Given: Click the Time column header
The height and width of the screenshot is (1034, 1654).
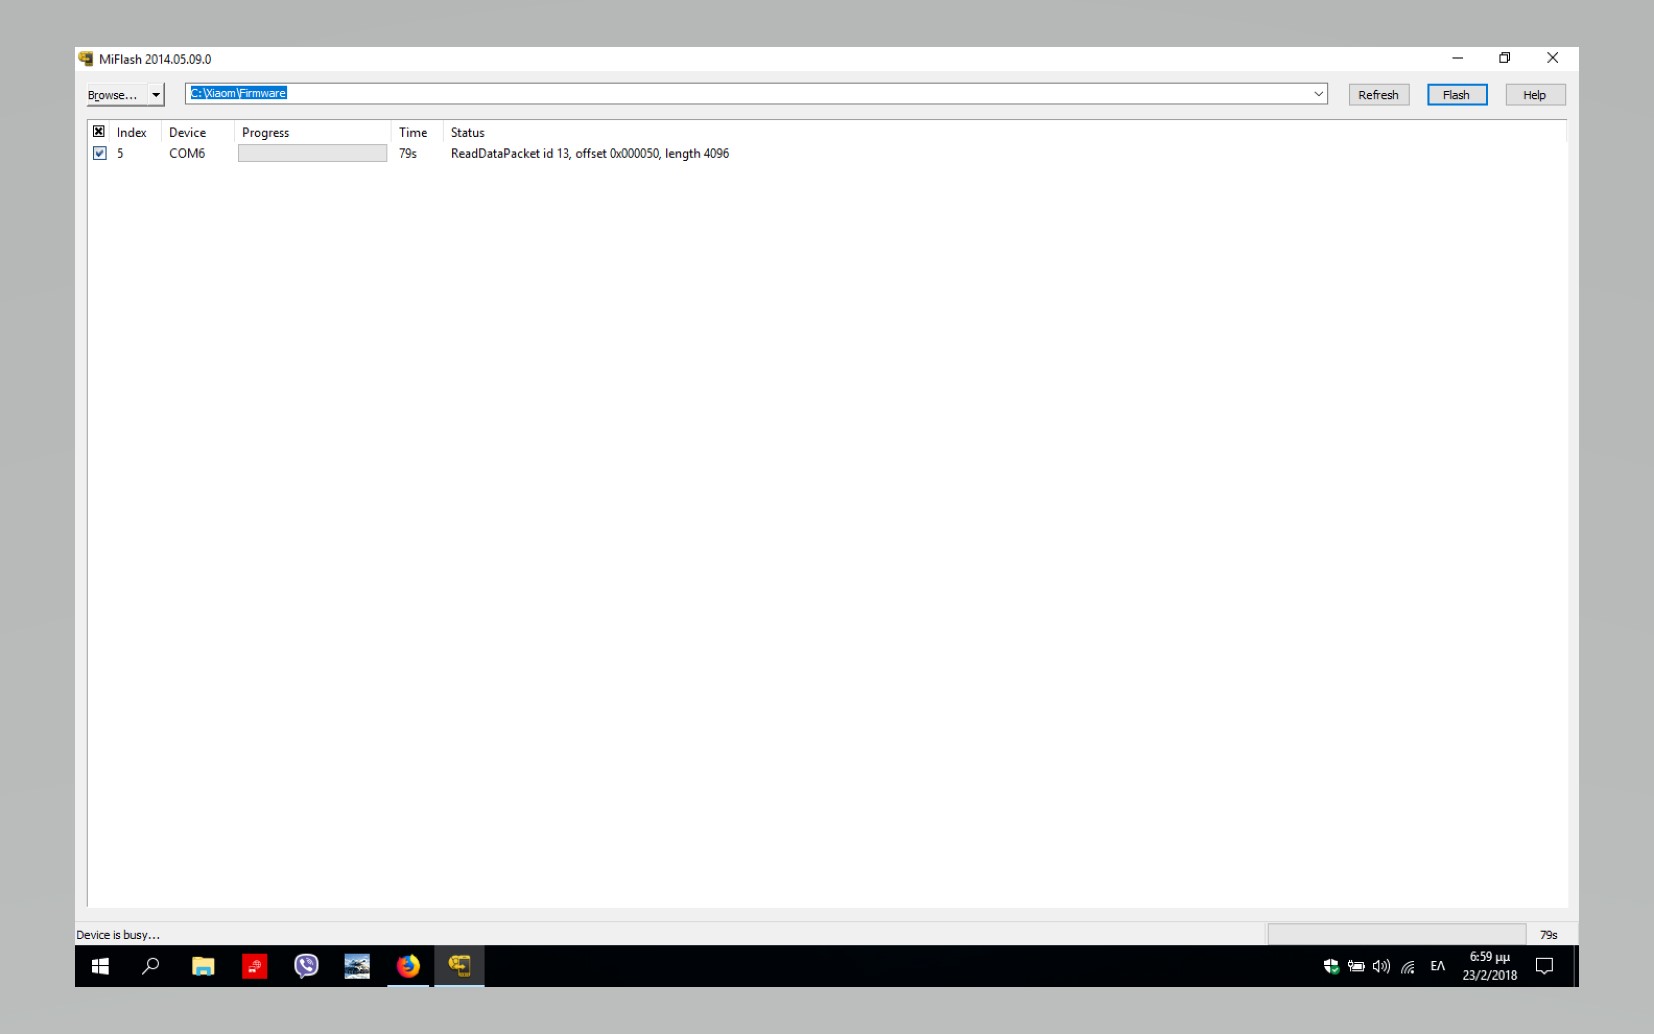Looking at the screenshot, I should point(416,132).
